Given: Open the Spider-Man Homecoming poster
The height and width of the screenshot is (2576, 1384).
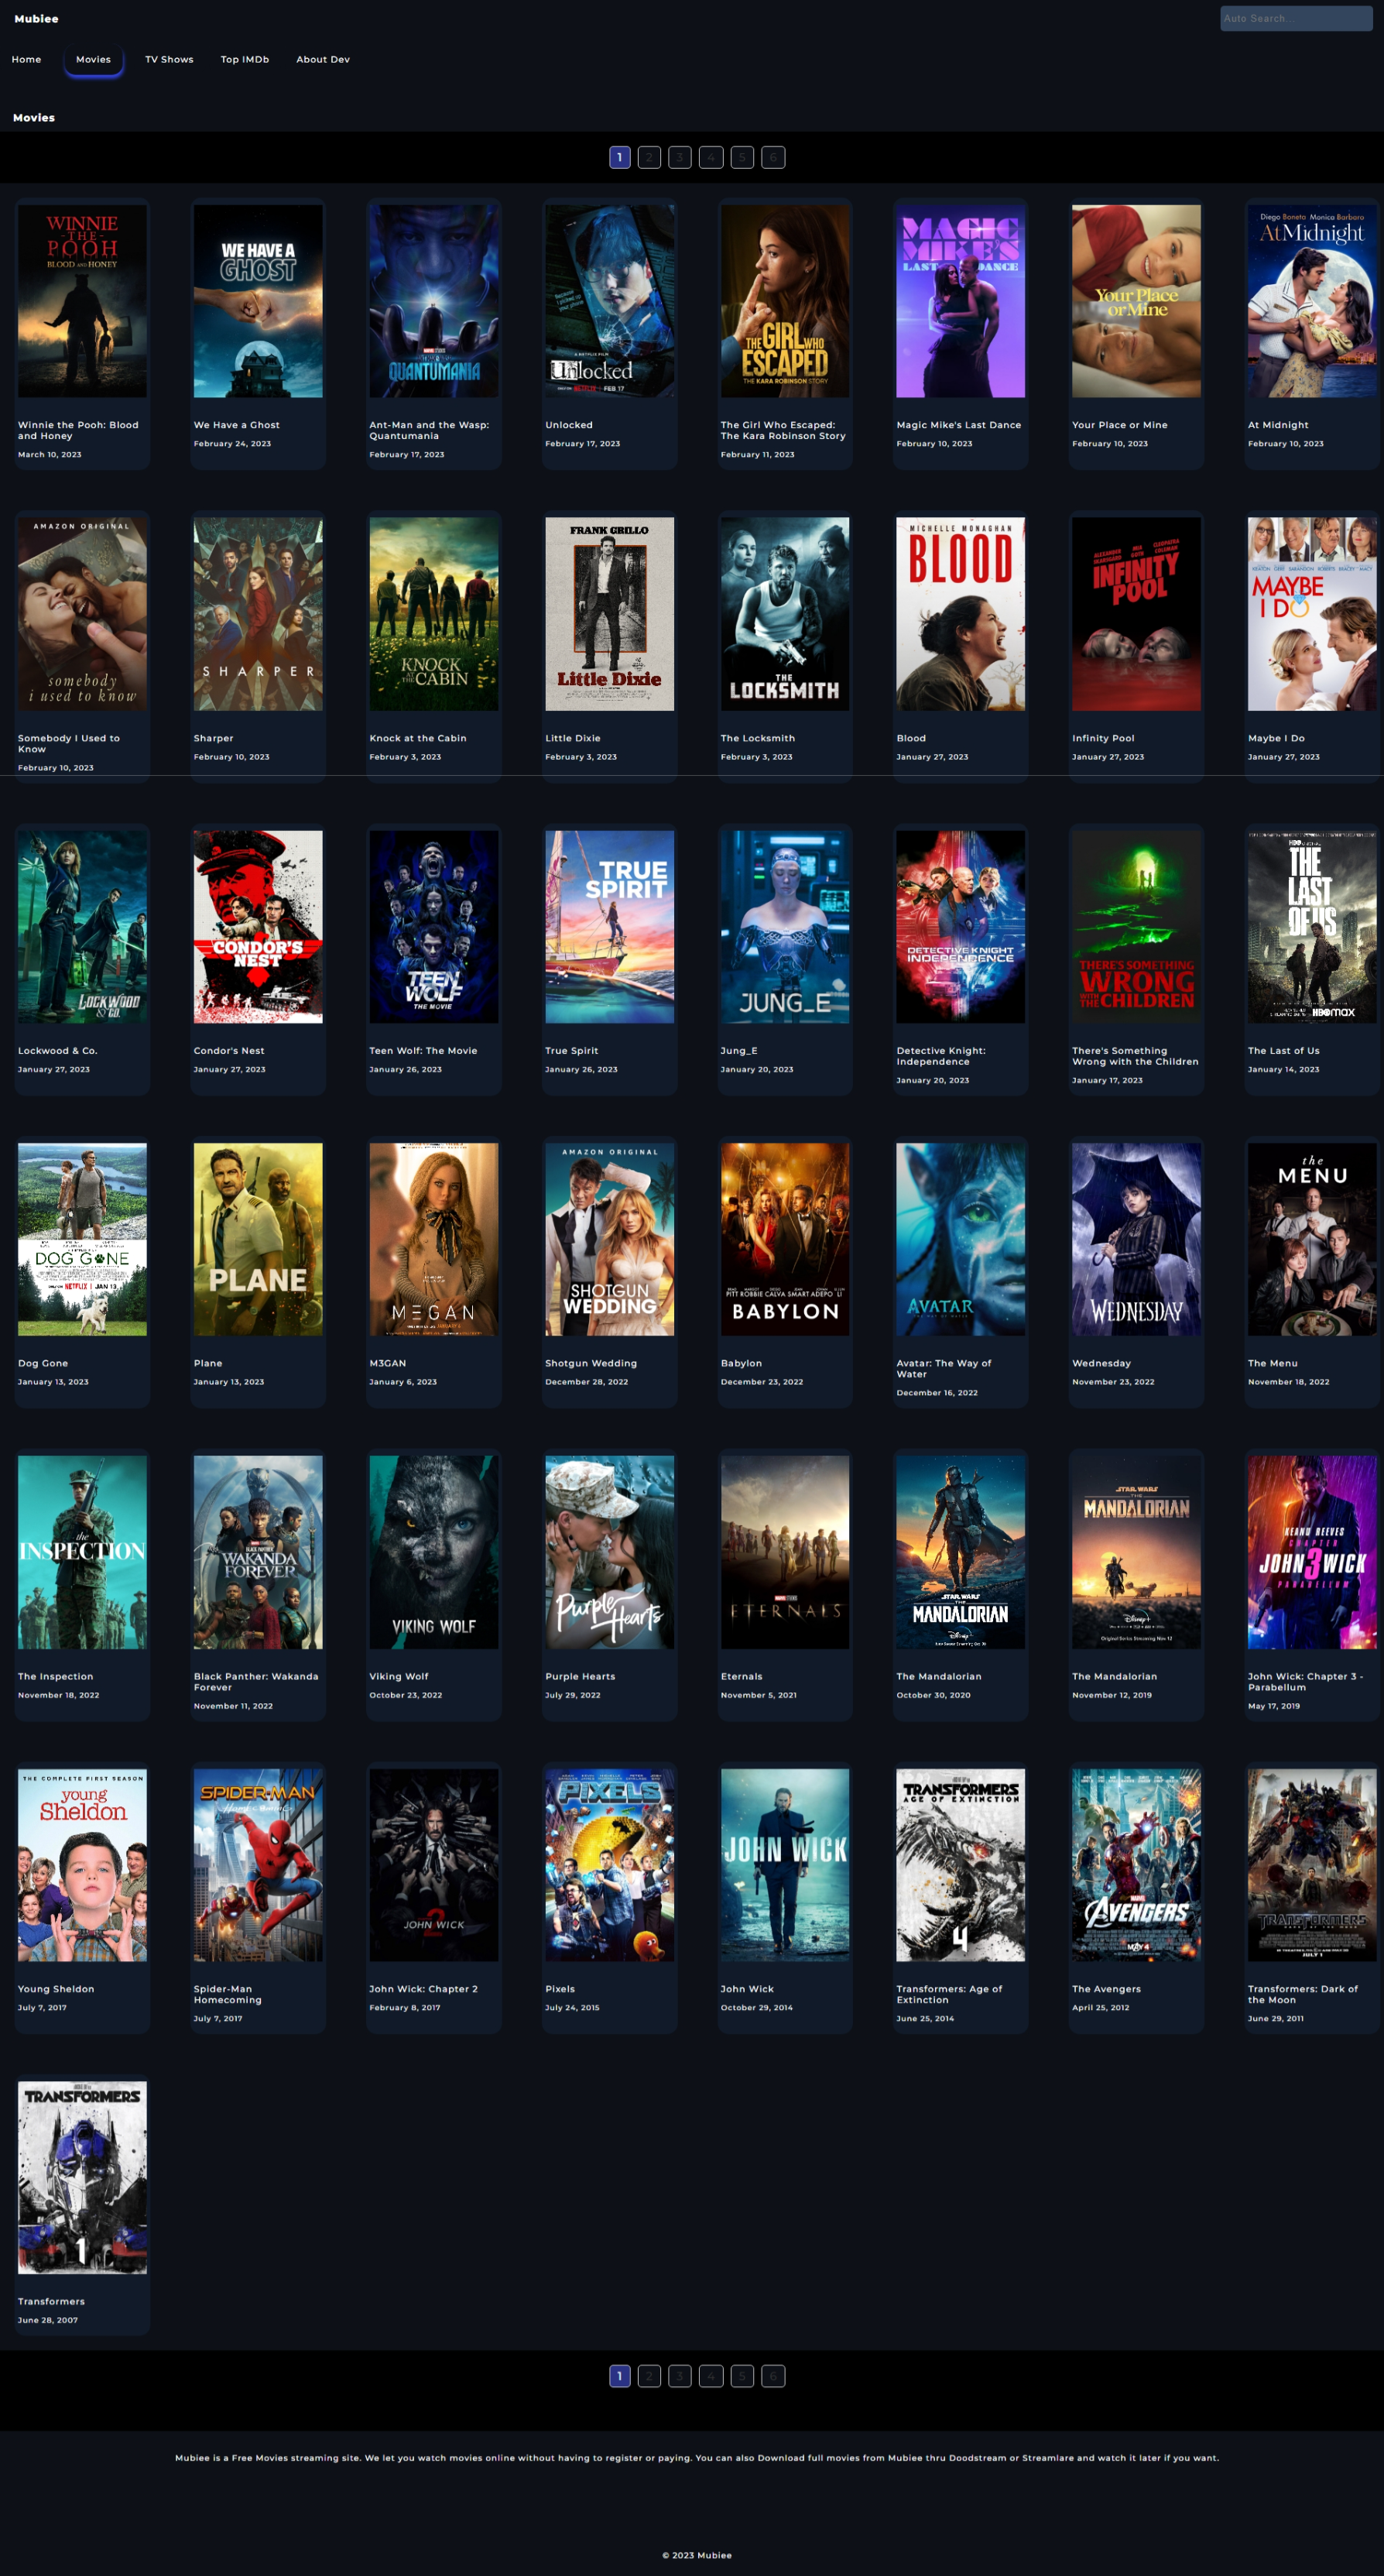Looking at the screenshot, I should (258, 1865).
